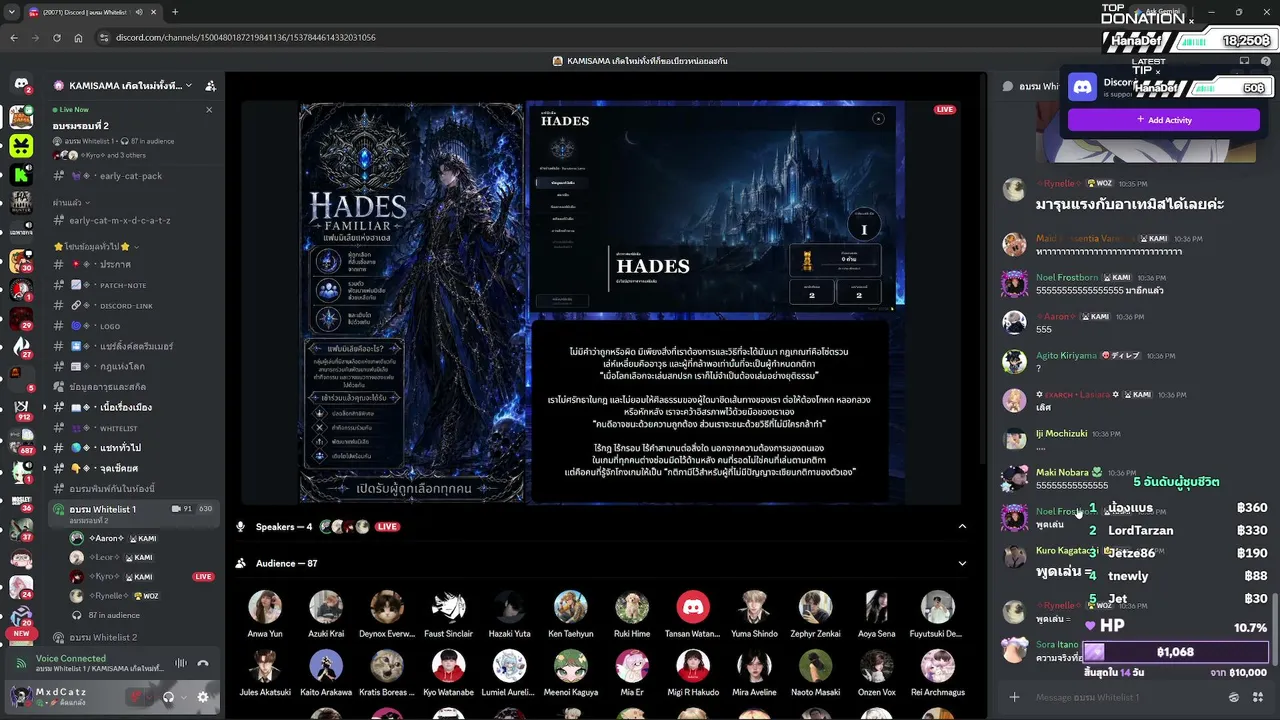Image resolution: width=1280 pixels, height=720 pixels.
Task: Open Kyo Watanabe audience member avatar
Action: click(x=448, y=665)
